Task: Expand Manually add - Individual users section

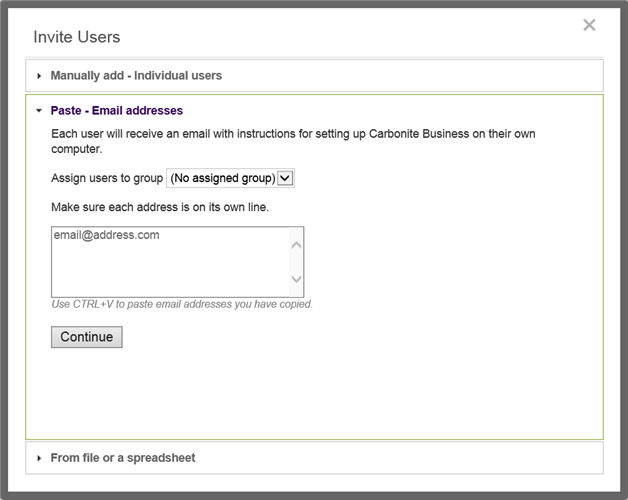Action: [314, 76]
